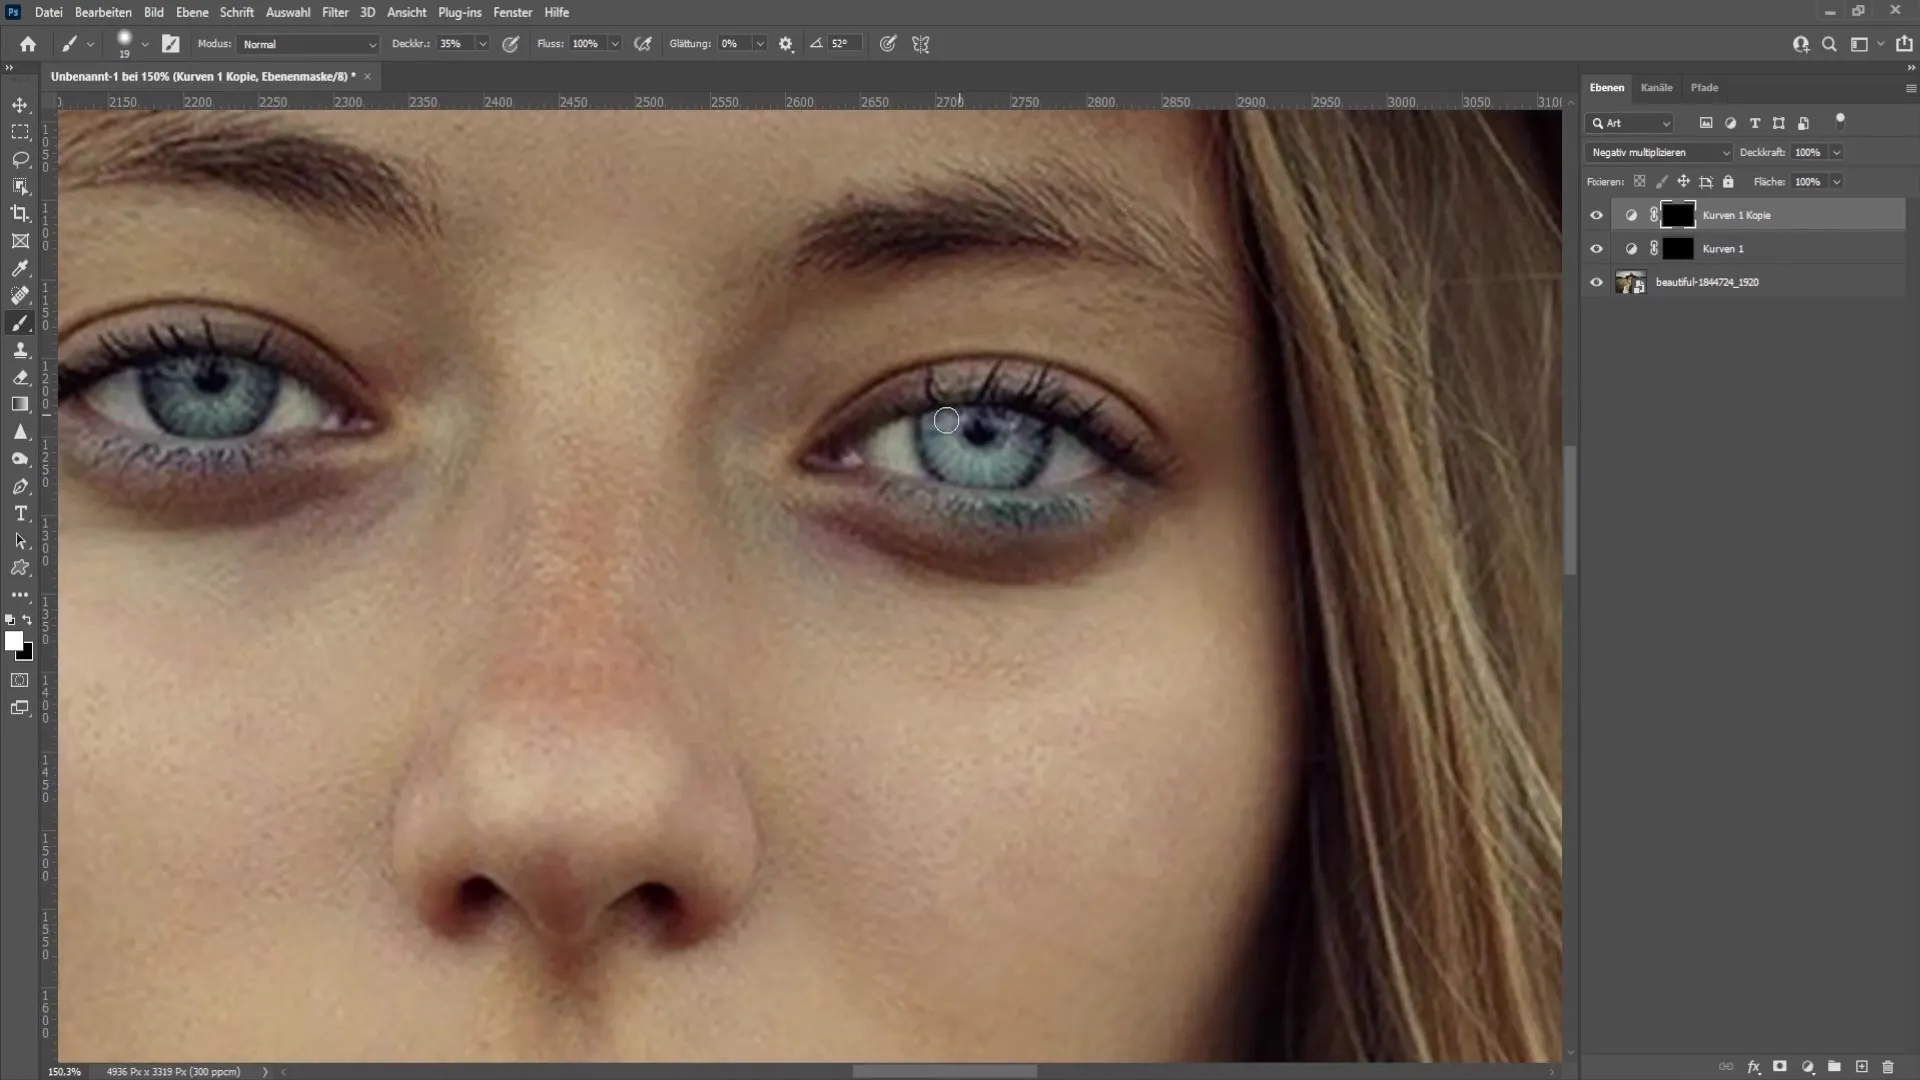Open the Edit Toolbar ellipsis menu
The height and width of the screenshot is (1080, 1920).
(20, 595)
